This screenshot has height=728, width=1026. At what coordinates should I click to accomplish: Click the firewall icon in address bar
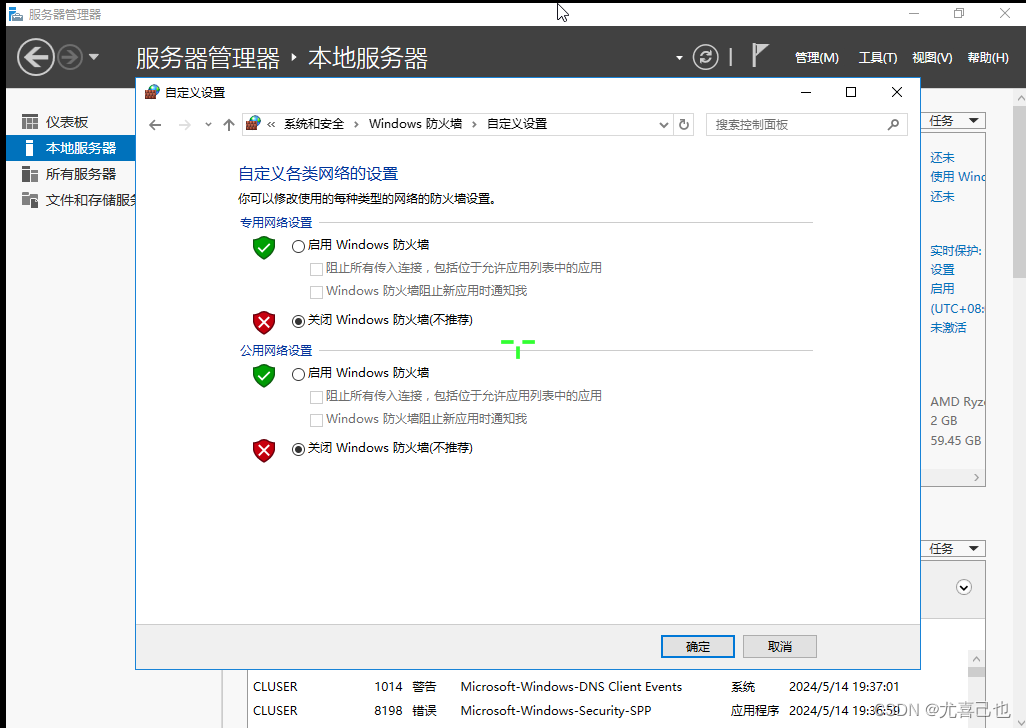click(x=254, y=123)
